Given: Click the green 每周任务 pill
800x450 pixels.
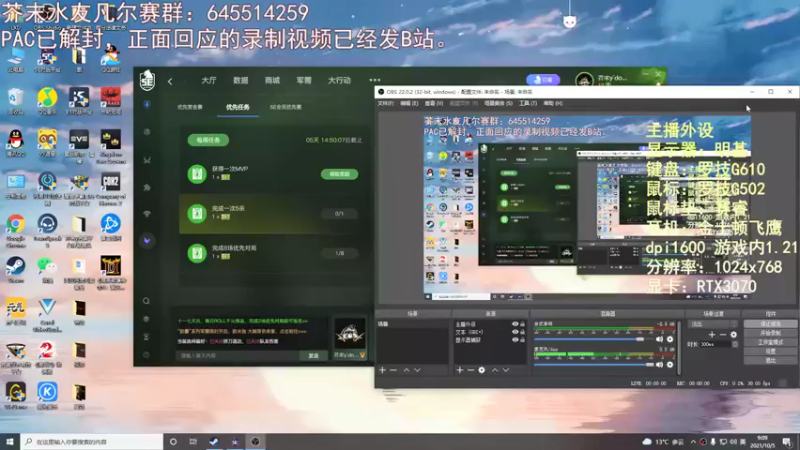Looking at the screenshot, I should coord(208,140).
